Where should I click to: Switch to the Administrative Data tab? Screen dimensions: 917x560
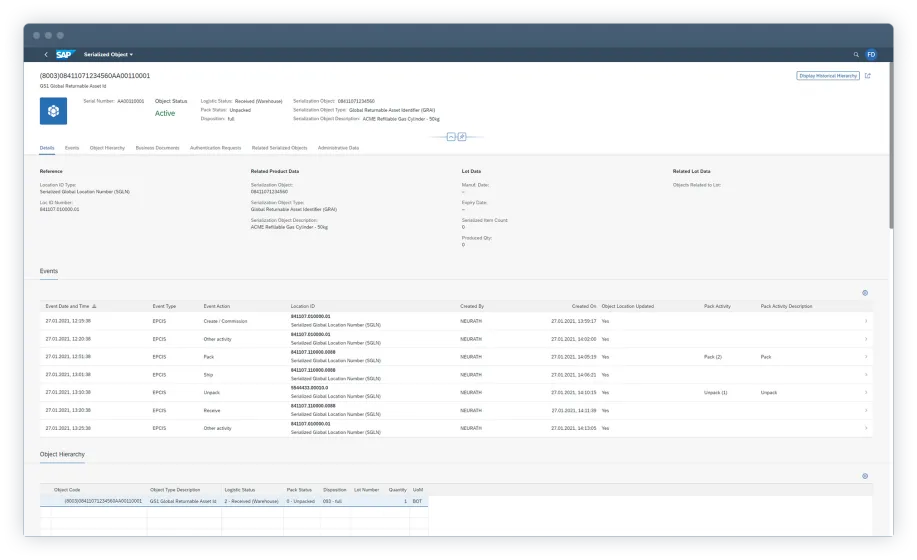coord(338,147)
